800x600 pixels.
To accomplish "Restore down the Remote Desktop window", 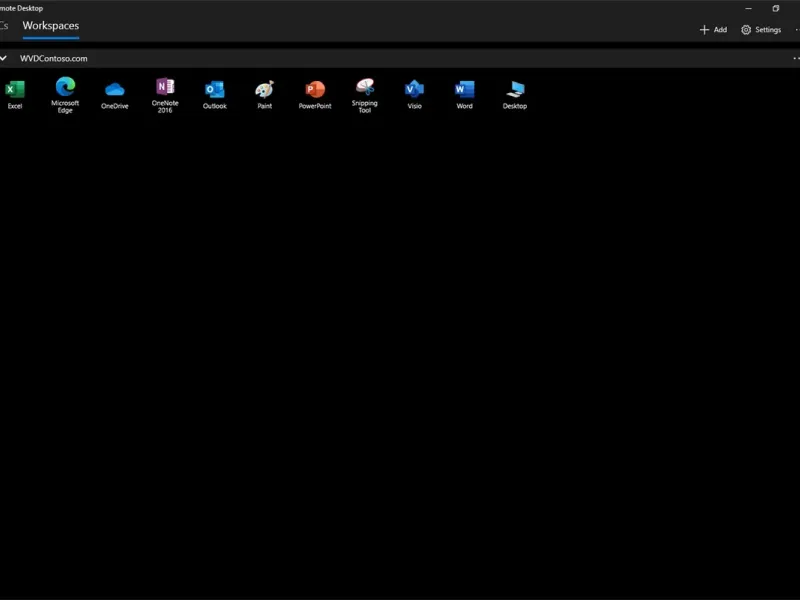I will coord(776,8).
